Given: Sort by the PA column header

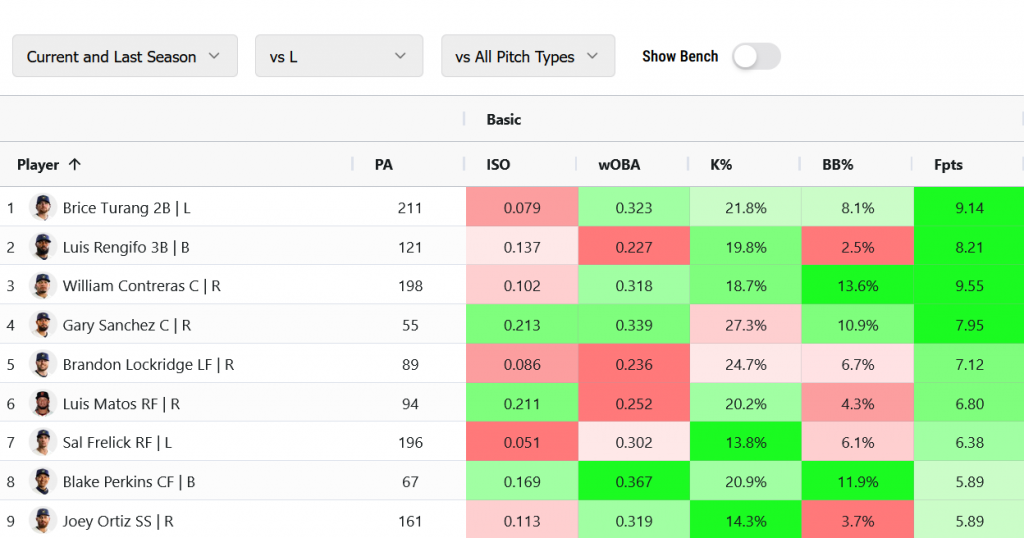Looking at the screenshot, I should coord(383,165).
